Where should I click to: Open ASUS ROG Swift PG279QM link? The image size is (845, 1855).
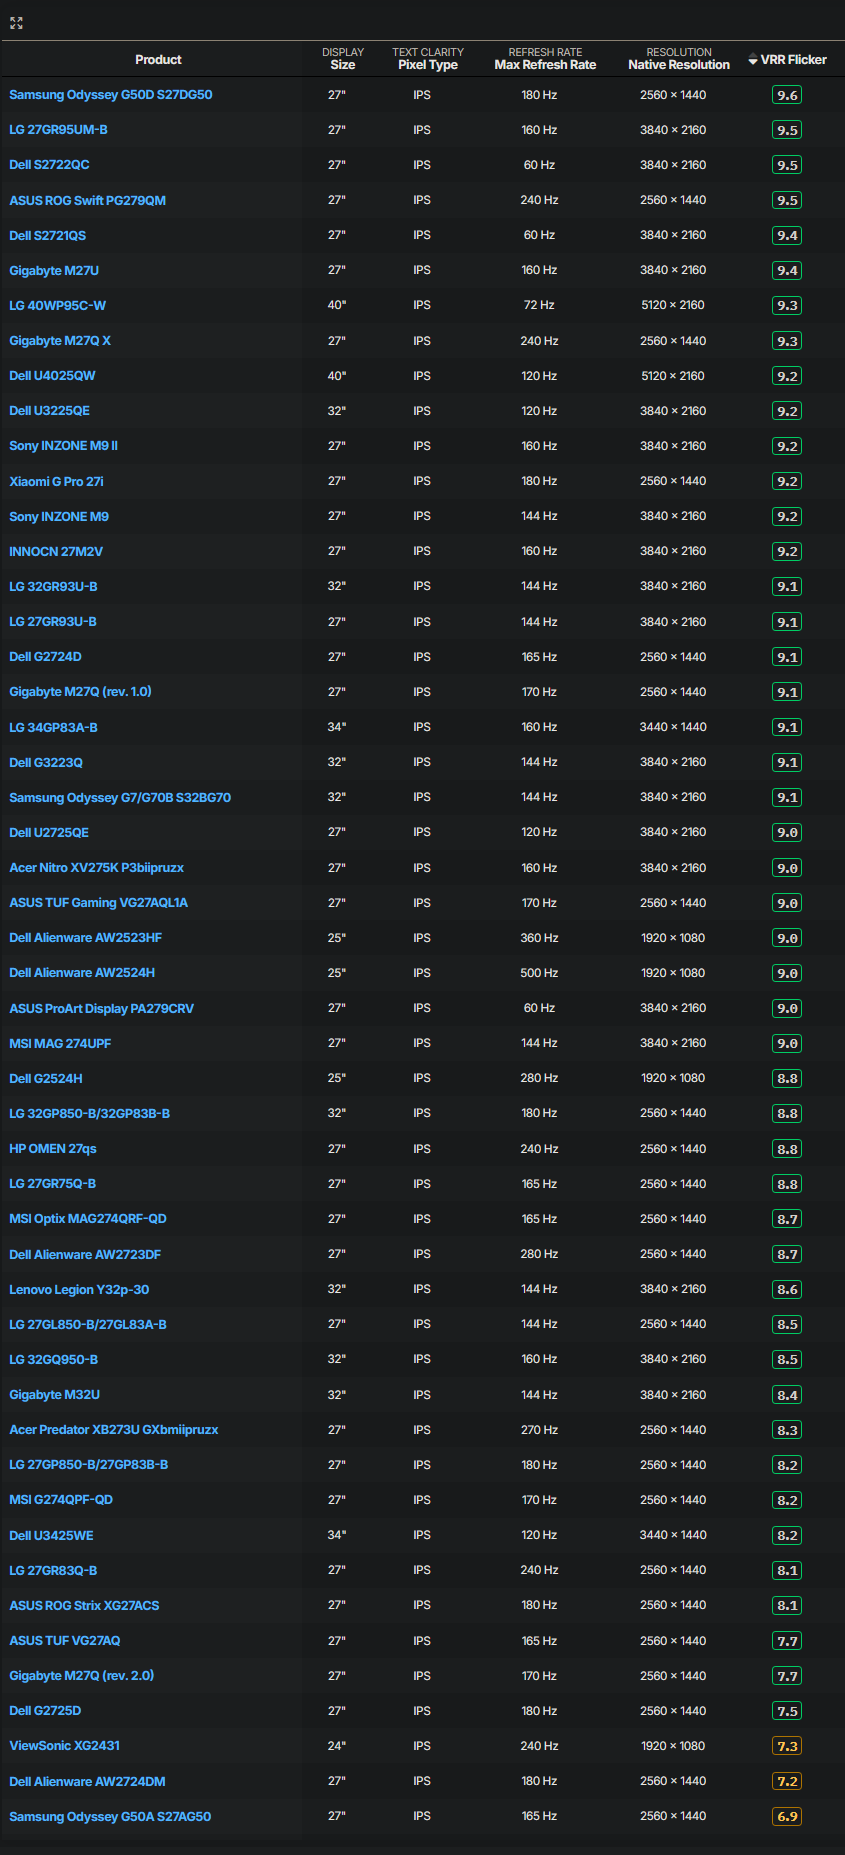coord(88,200)
